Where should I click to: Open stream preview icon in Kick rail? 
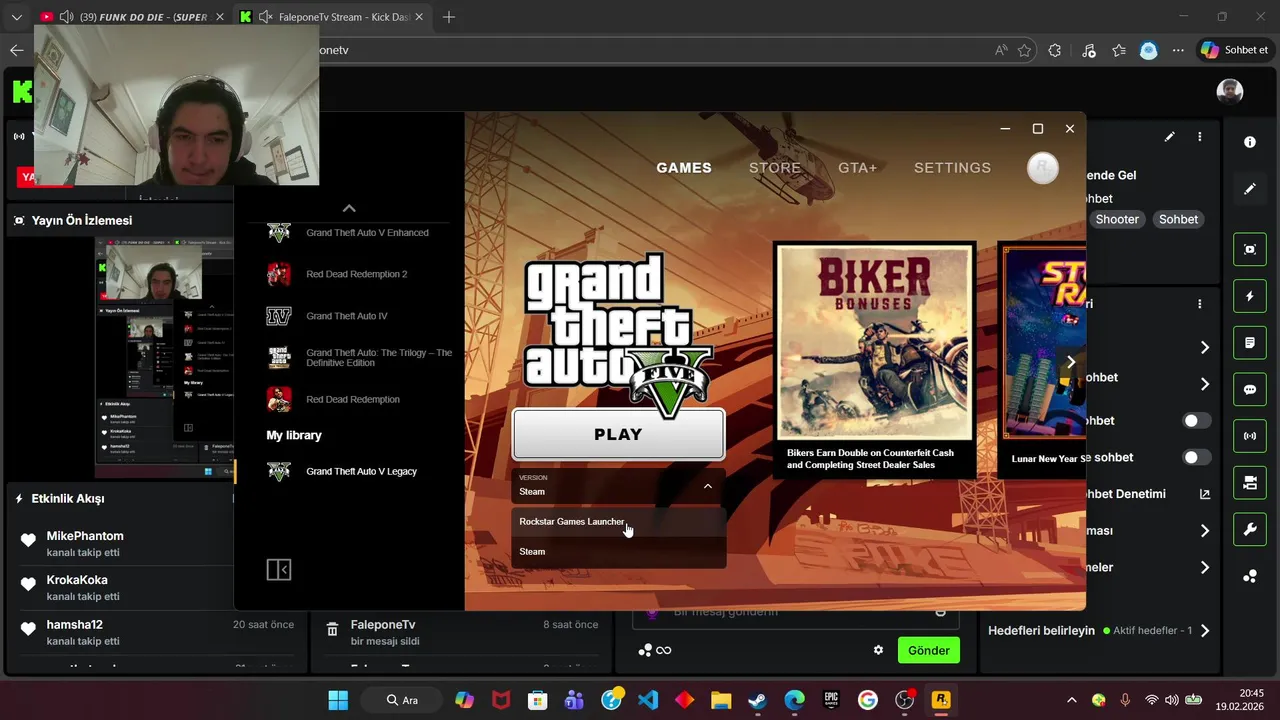(x=1250, y=249)
